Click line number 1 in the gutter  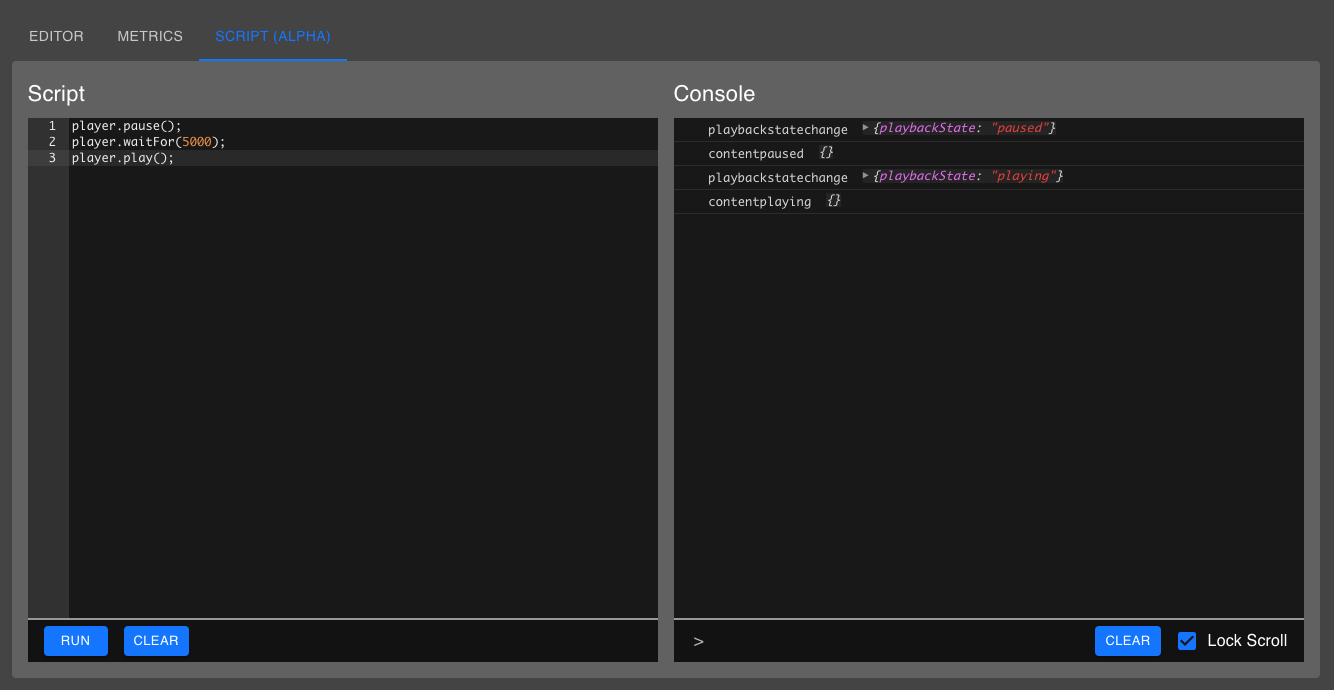51,126
